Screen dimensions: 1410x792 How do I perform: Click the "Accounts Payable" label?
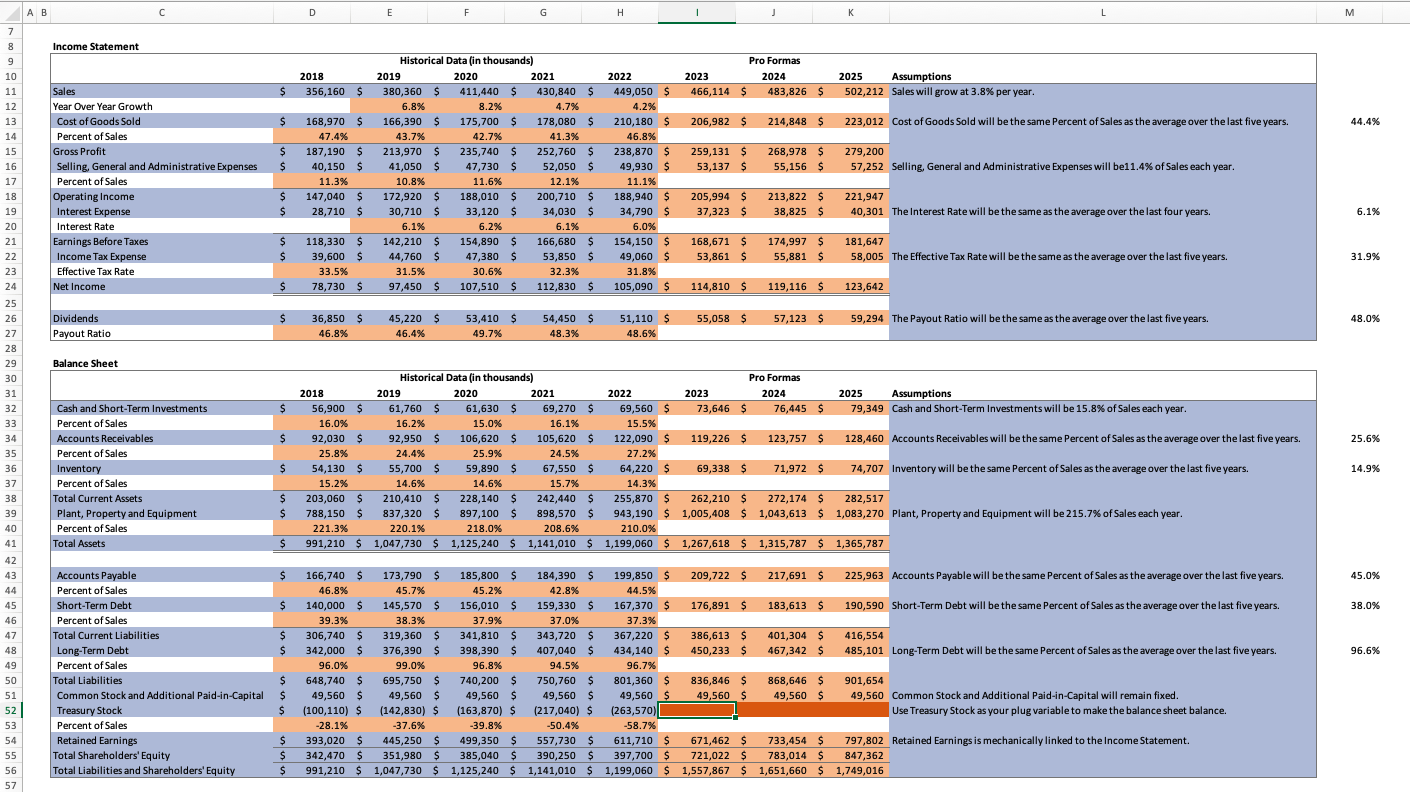click(x=97, y=575)
